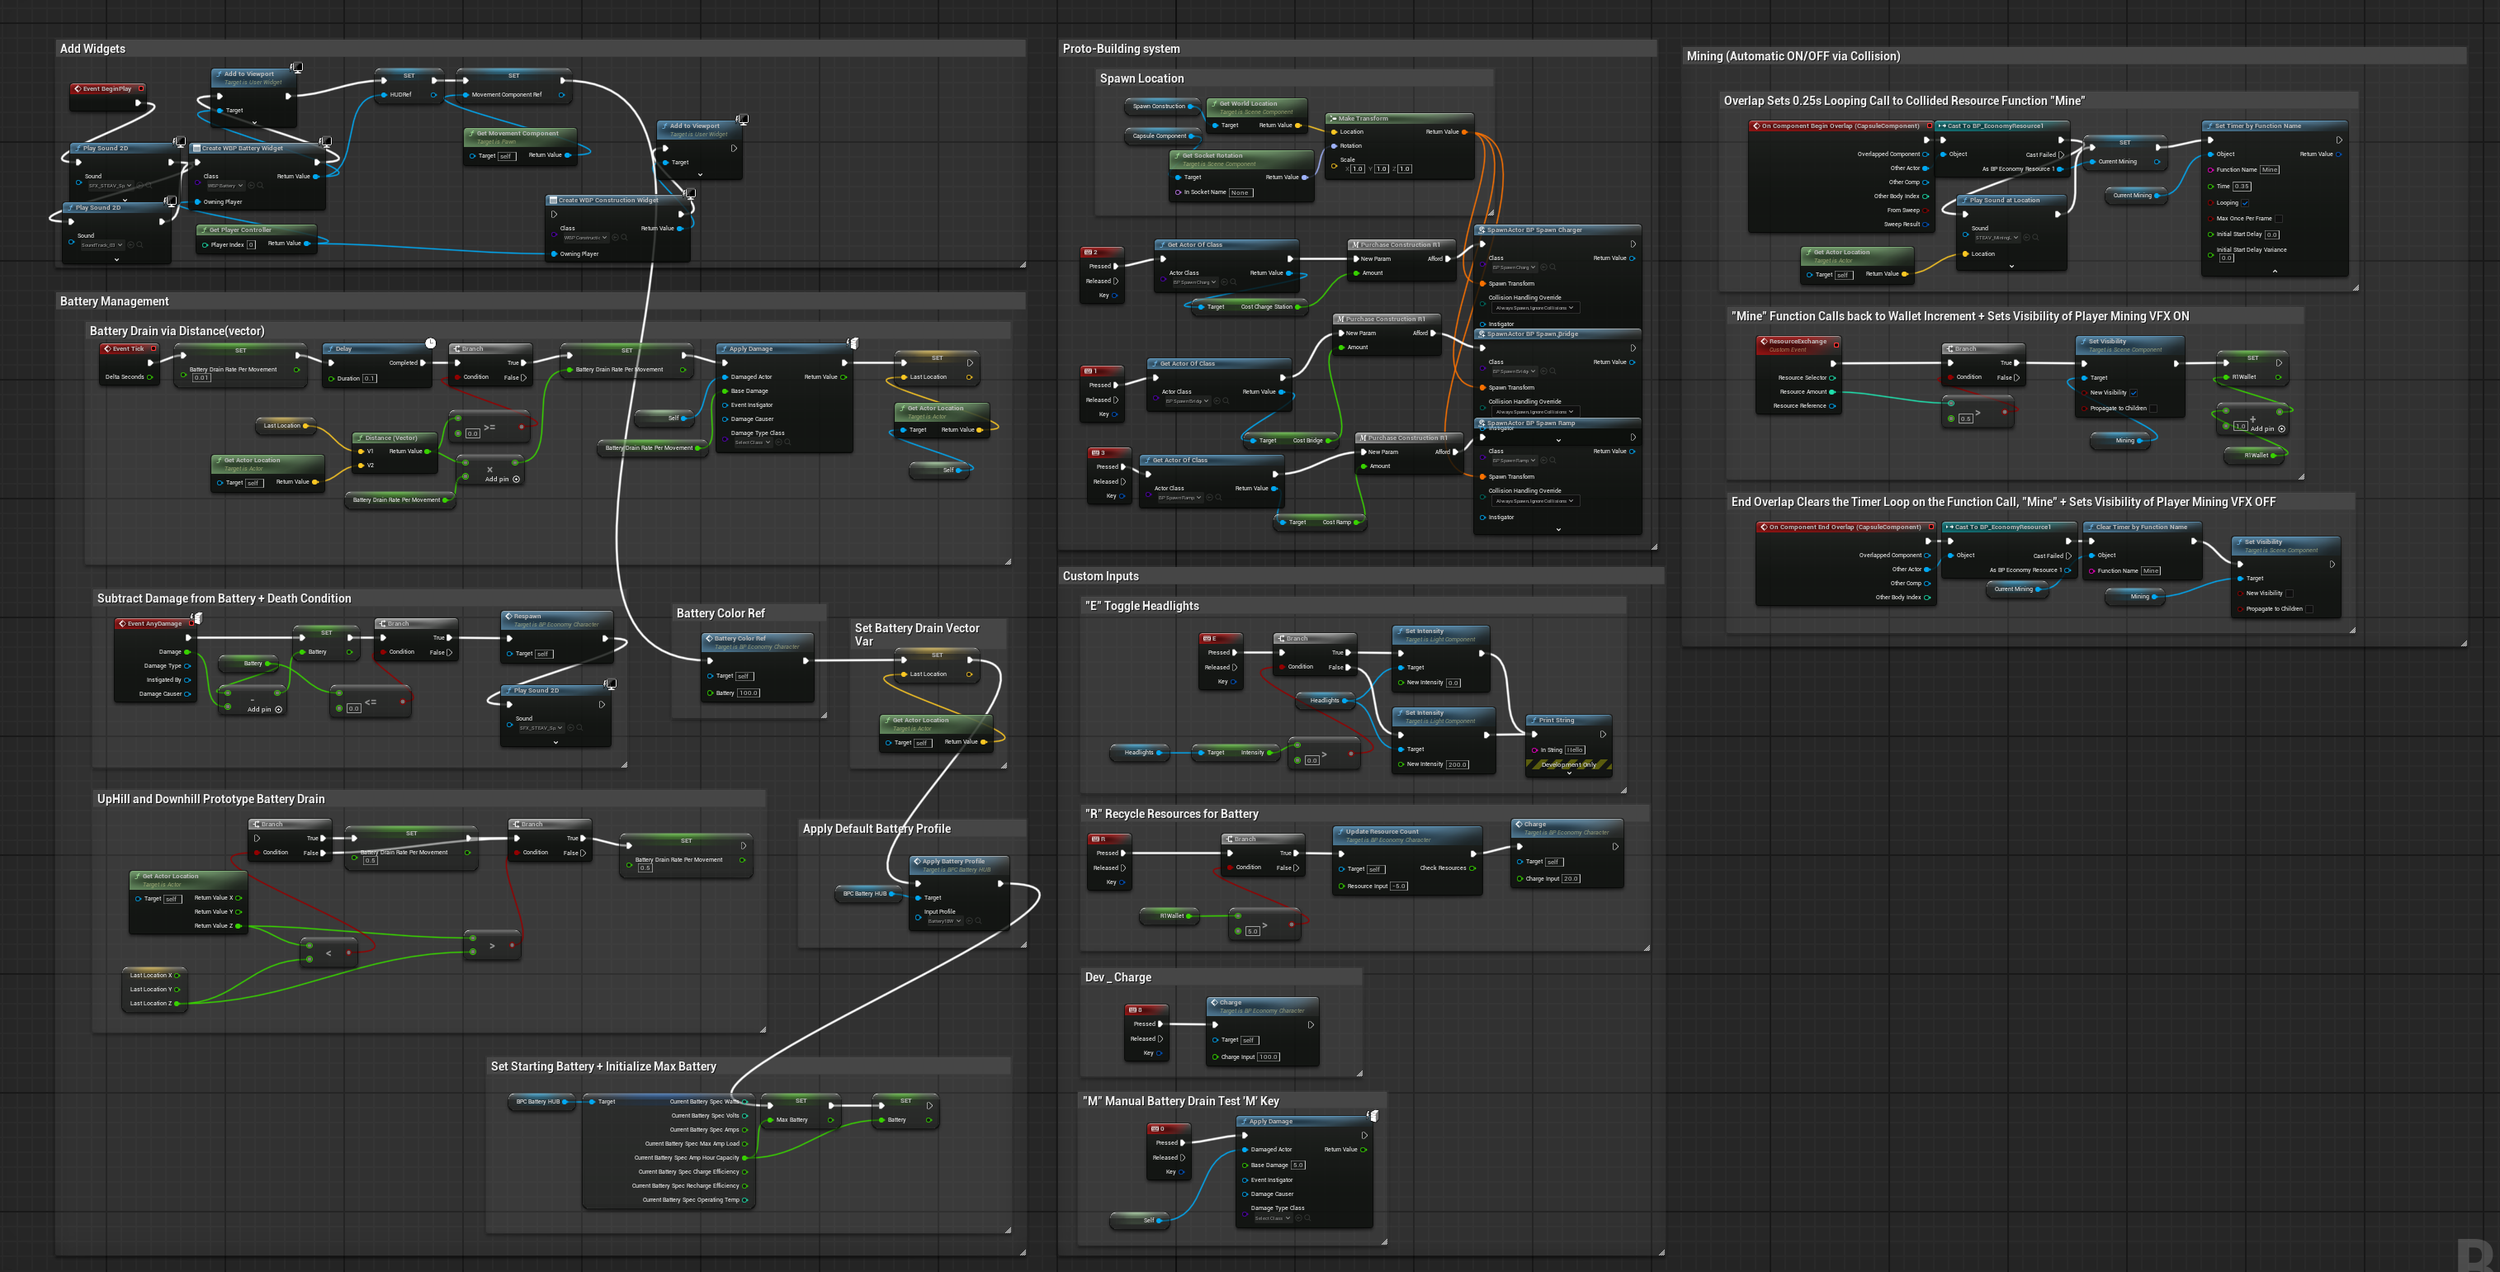
Task: Click the Set Timer by Function Name icon
Action: click(2209, 126)
